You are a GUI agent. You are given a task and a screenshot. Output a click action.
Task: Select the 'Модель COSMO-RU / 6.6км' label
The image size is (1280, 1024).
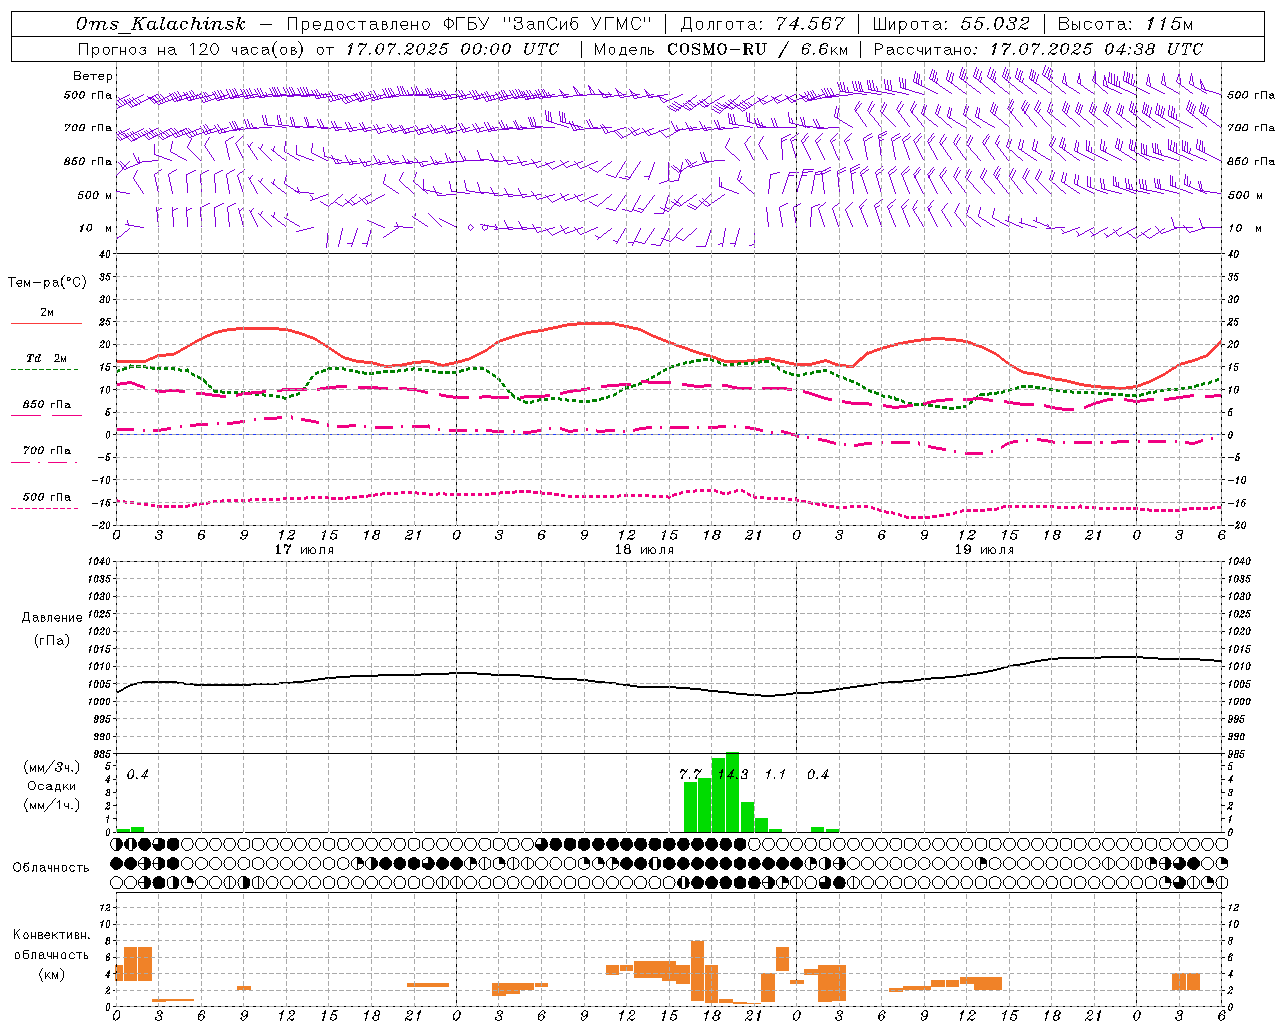coord(721,49)
